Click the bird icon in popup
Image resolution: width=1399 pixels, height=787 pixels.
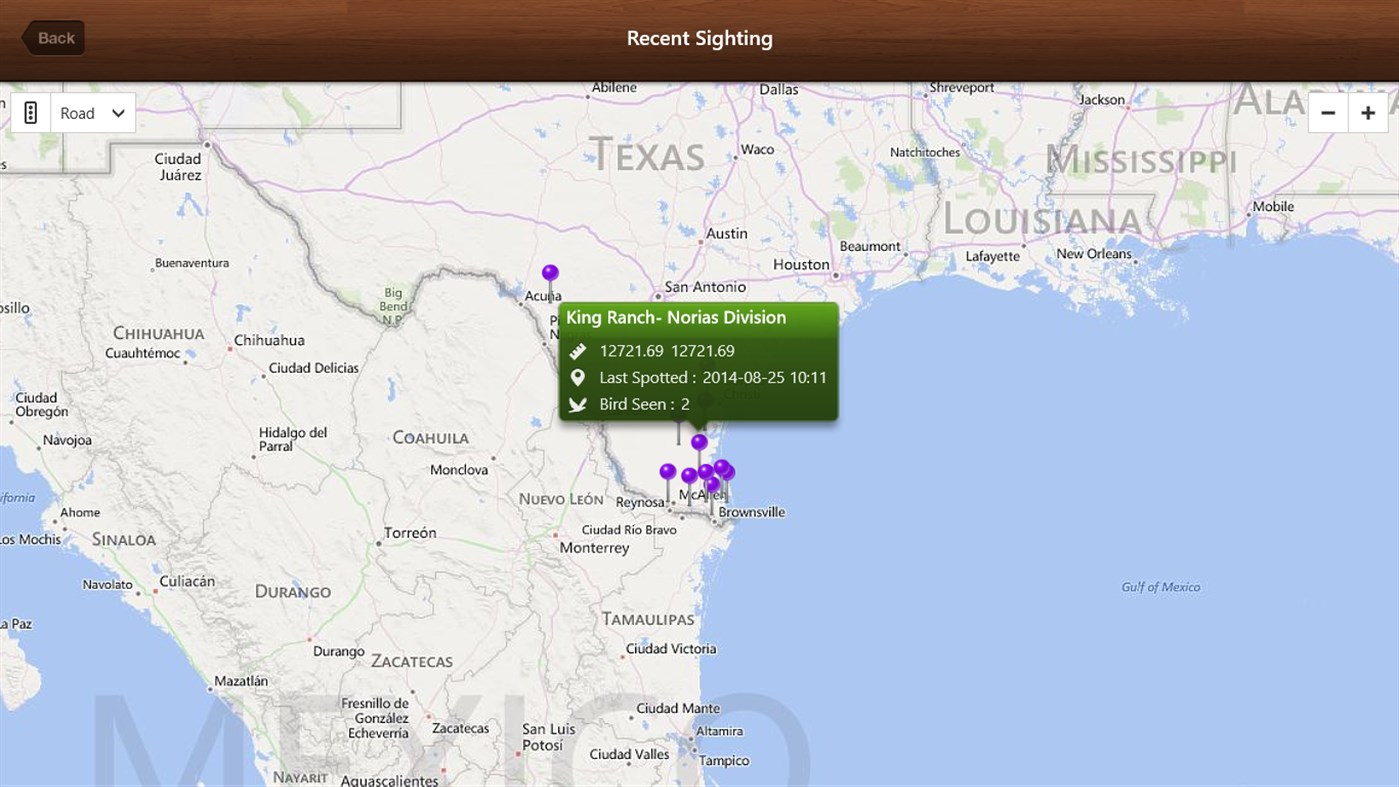click(577, 405)
